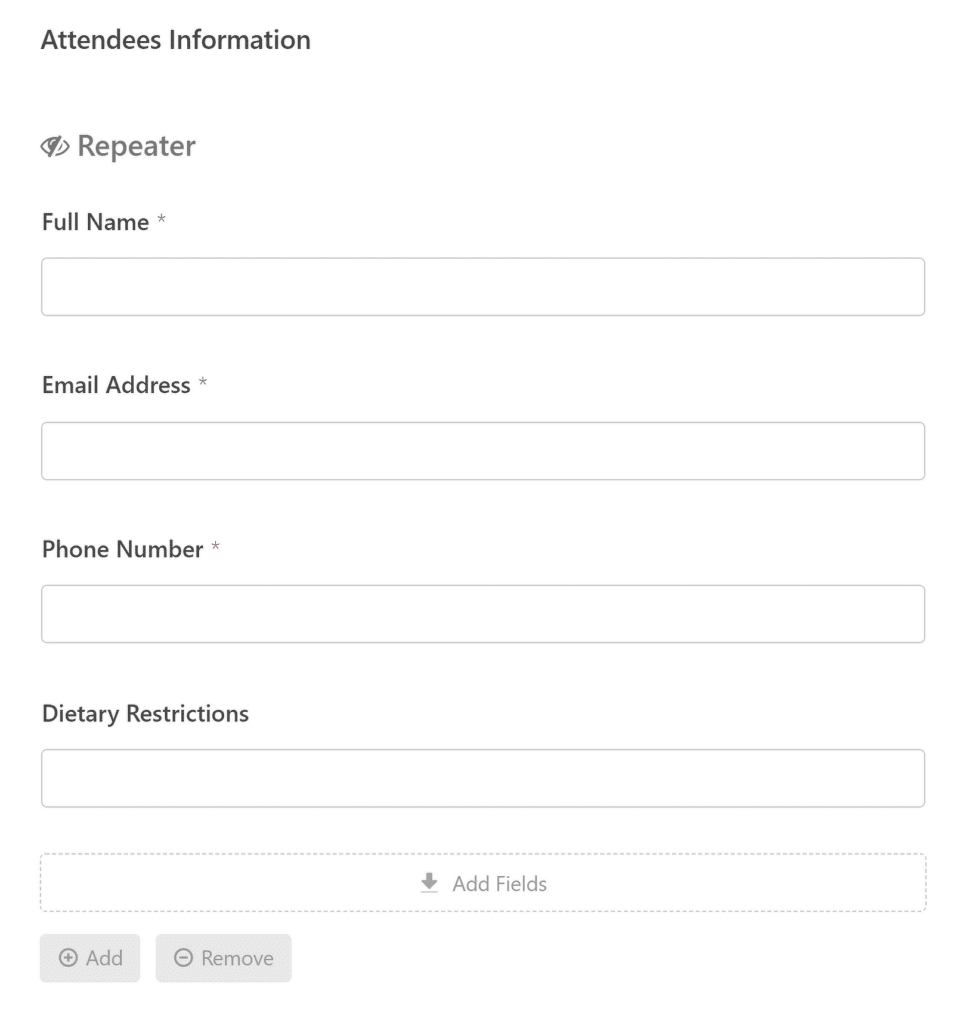954x1024 pixels.
Task: Click the required asterisk next to Full Name
Action: [161, 219]
